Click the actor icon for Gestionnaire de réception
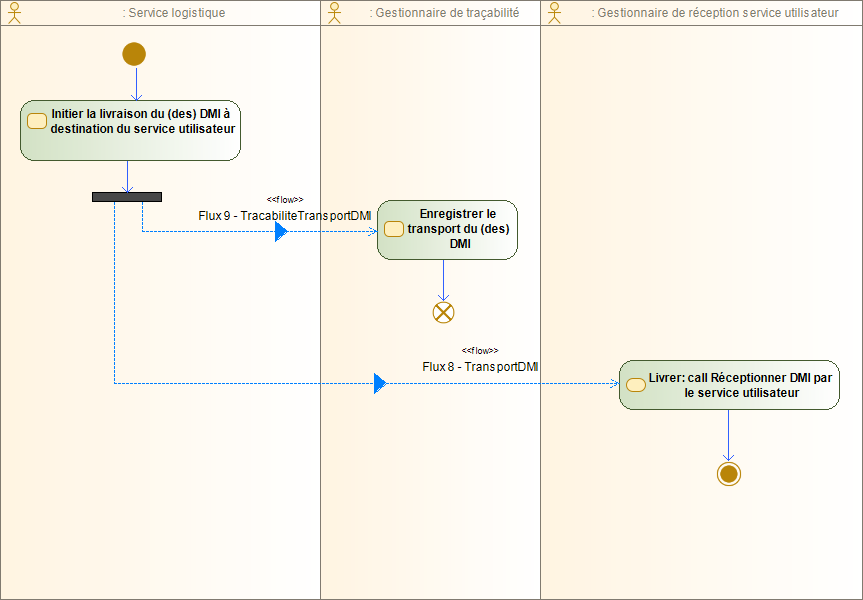 pos(552,13)
